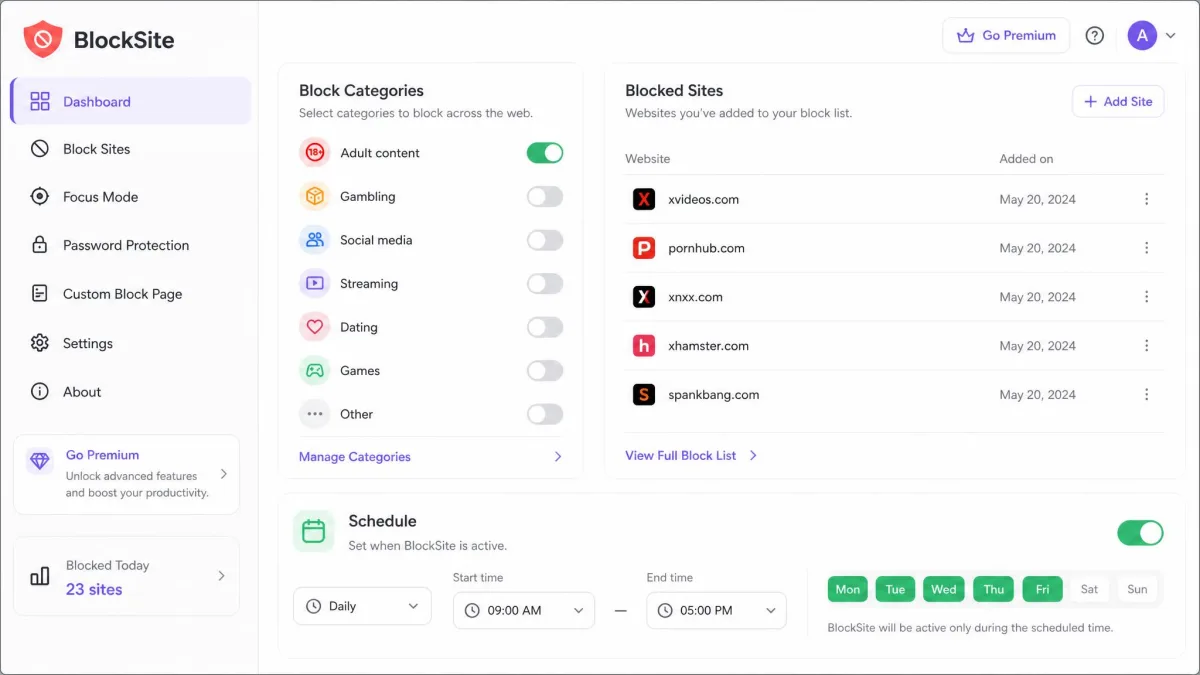
Task: Toggle the Sat day chip
Action: (1089, 589)
